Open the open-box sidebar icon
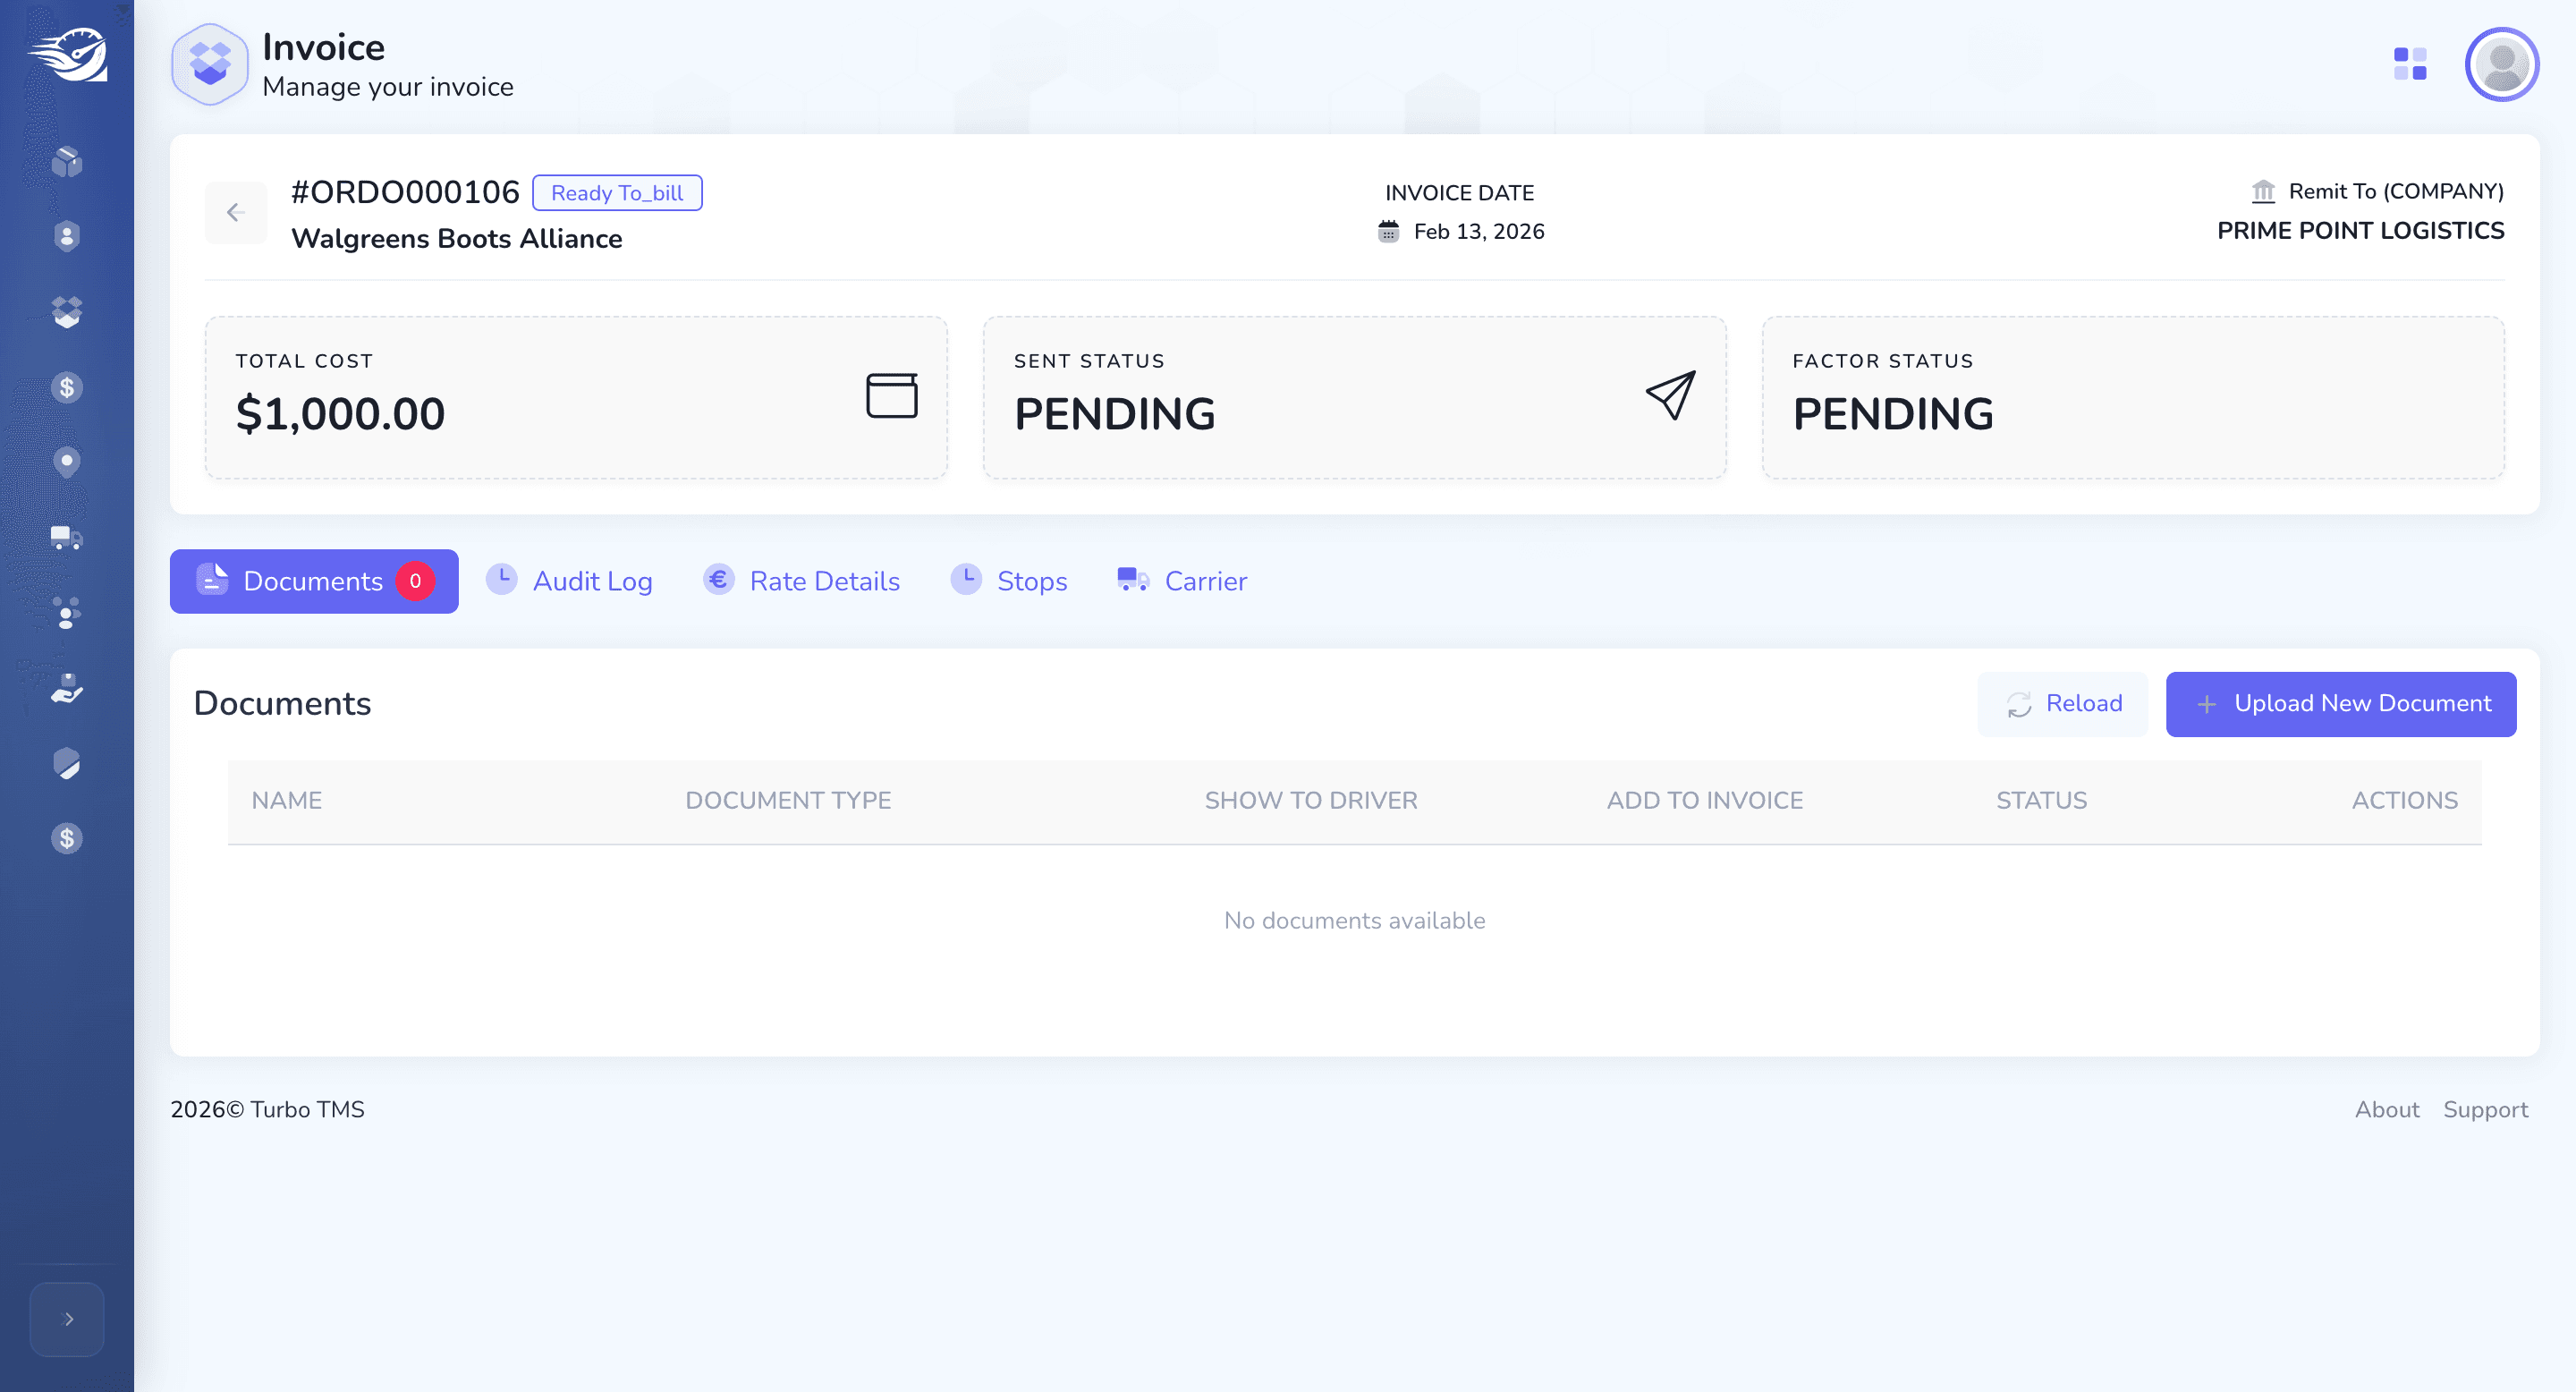Viewport: 2576px width, 1392px height. (x=67, y=312)
